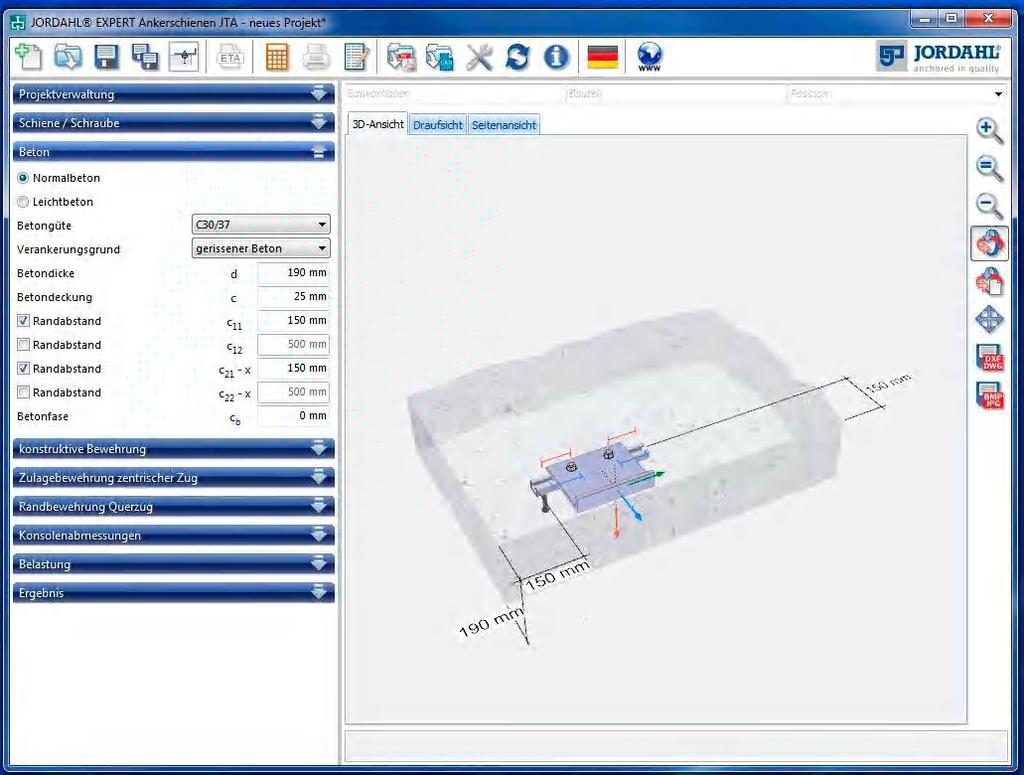Switch to the Seitenansicht tab

[x=504, y=125]
